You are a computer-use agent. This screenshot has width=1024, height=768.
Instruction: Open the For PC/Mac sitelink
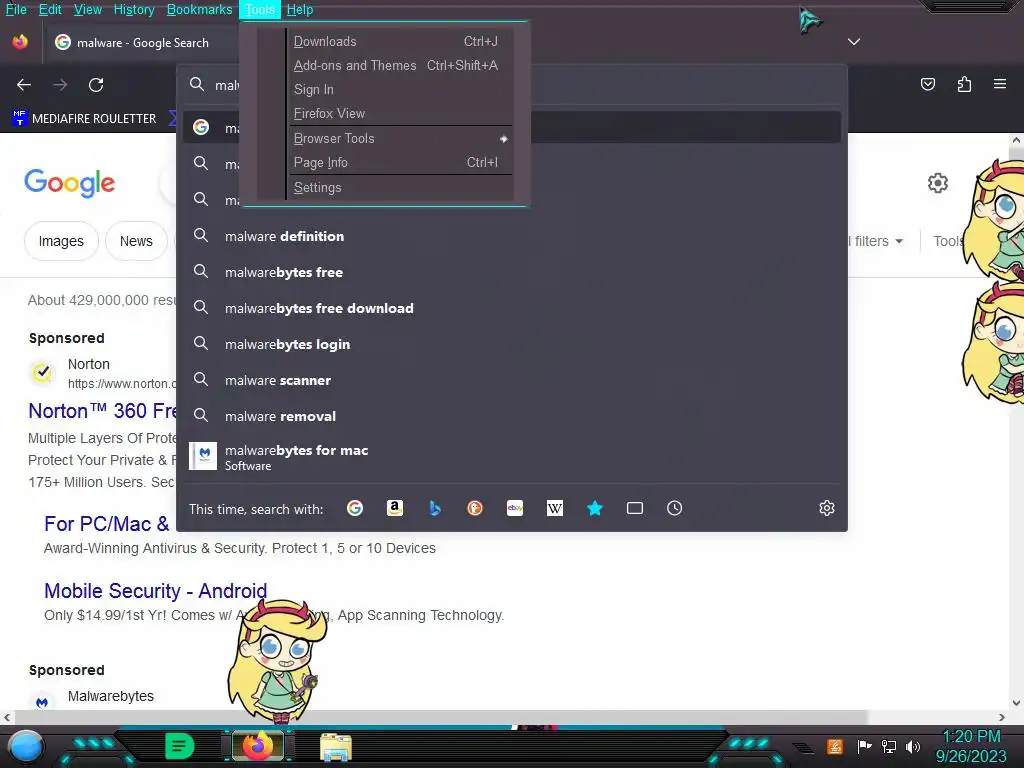coord(106,524)
